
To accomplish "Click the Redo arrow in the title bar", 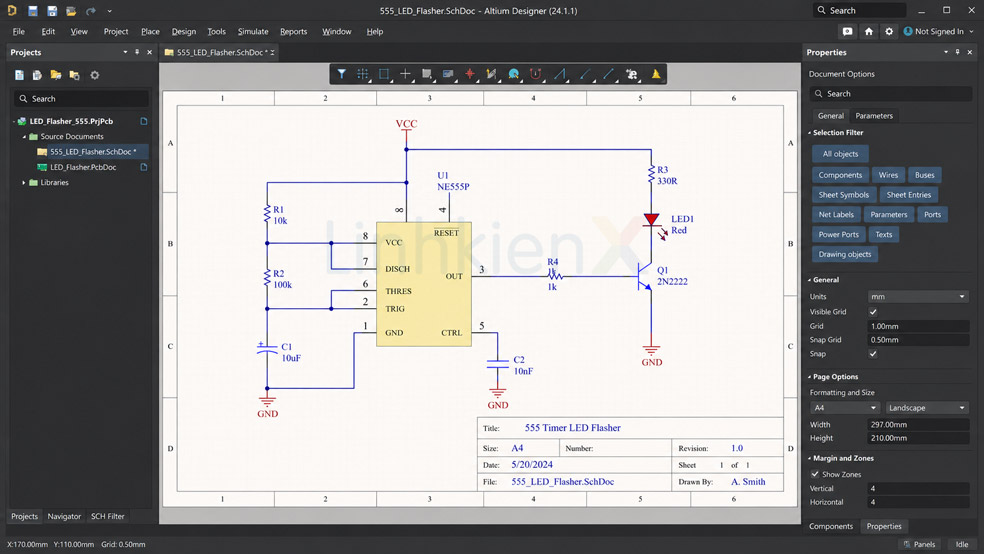I will pos(91,11).
